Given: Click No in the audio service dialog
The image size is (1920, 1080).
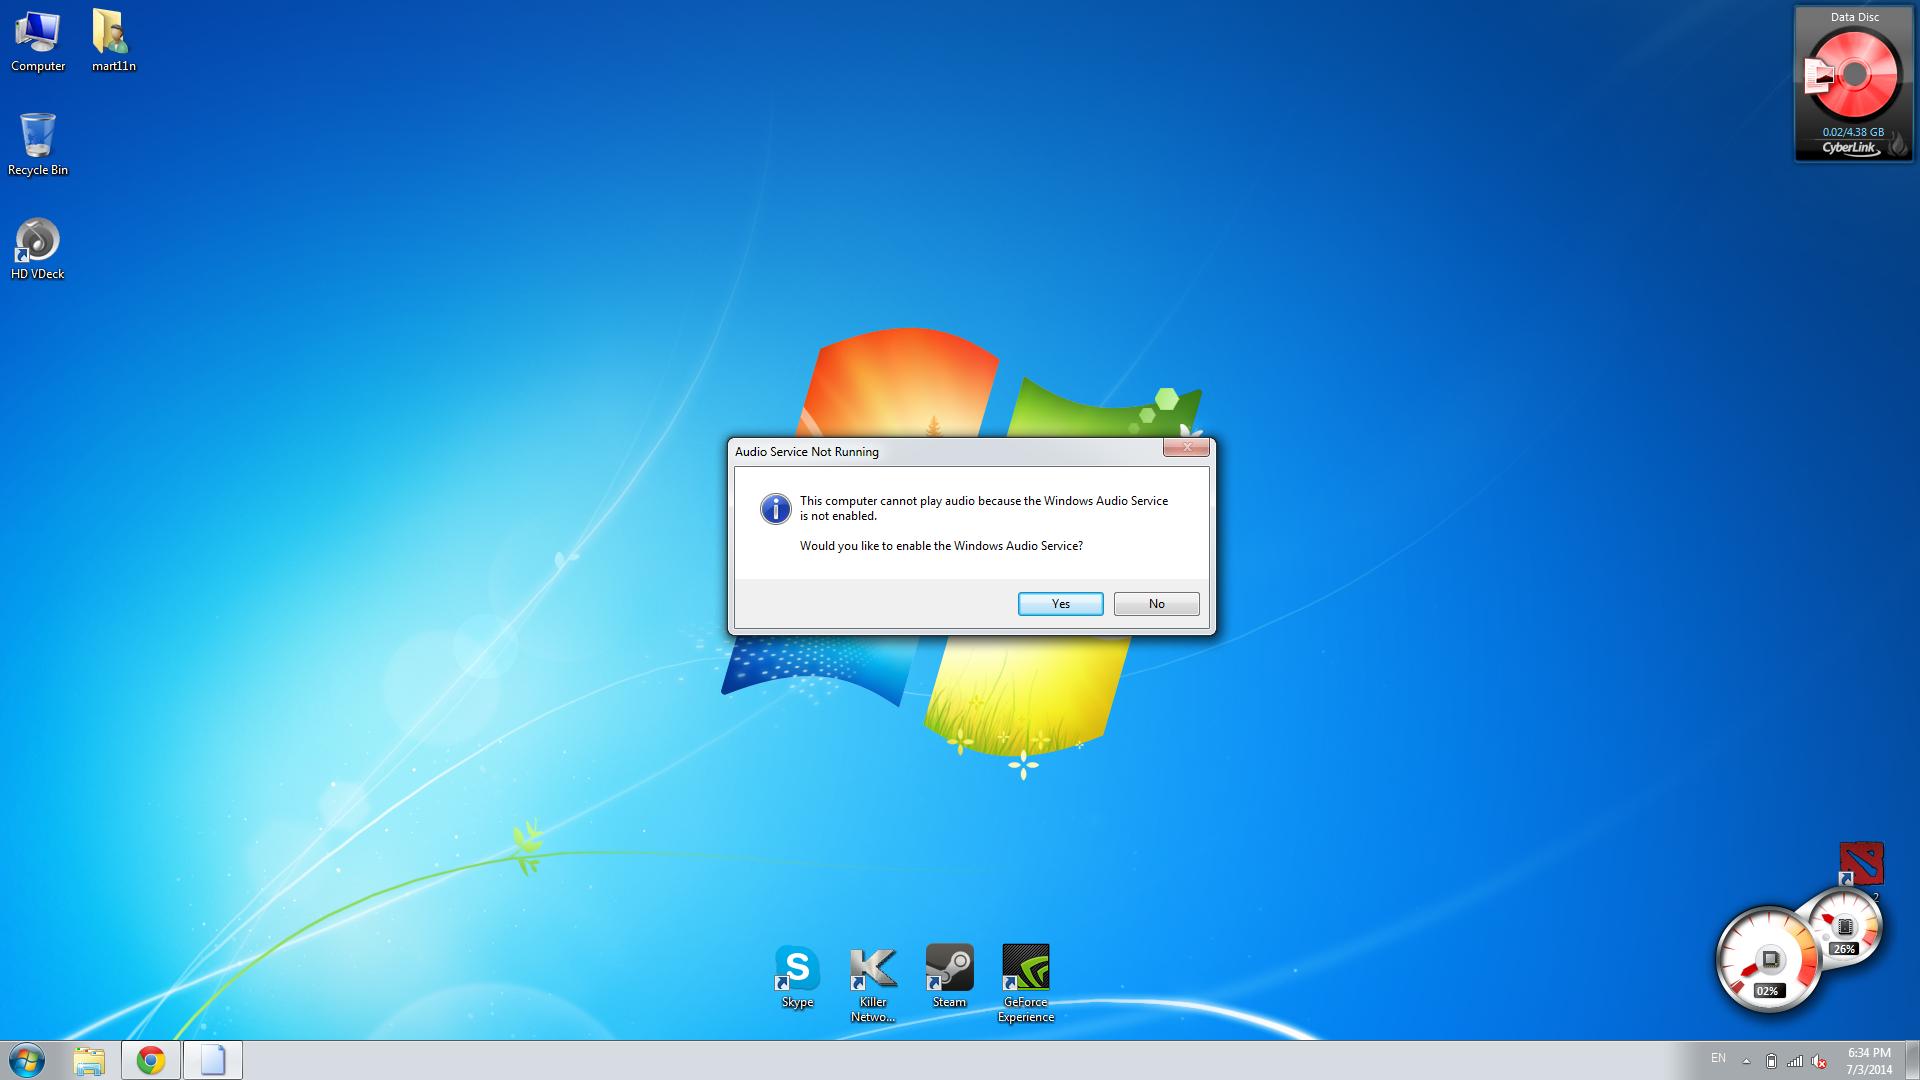Looking at the screenshot, I should [1156, 604].
